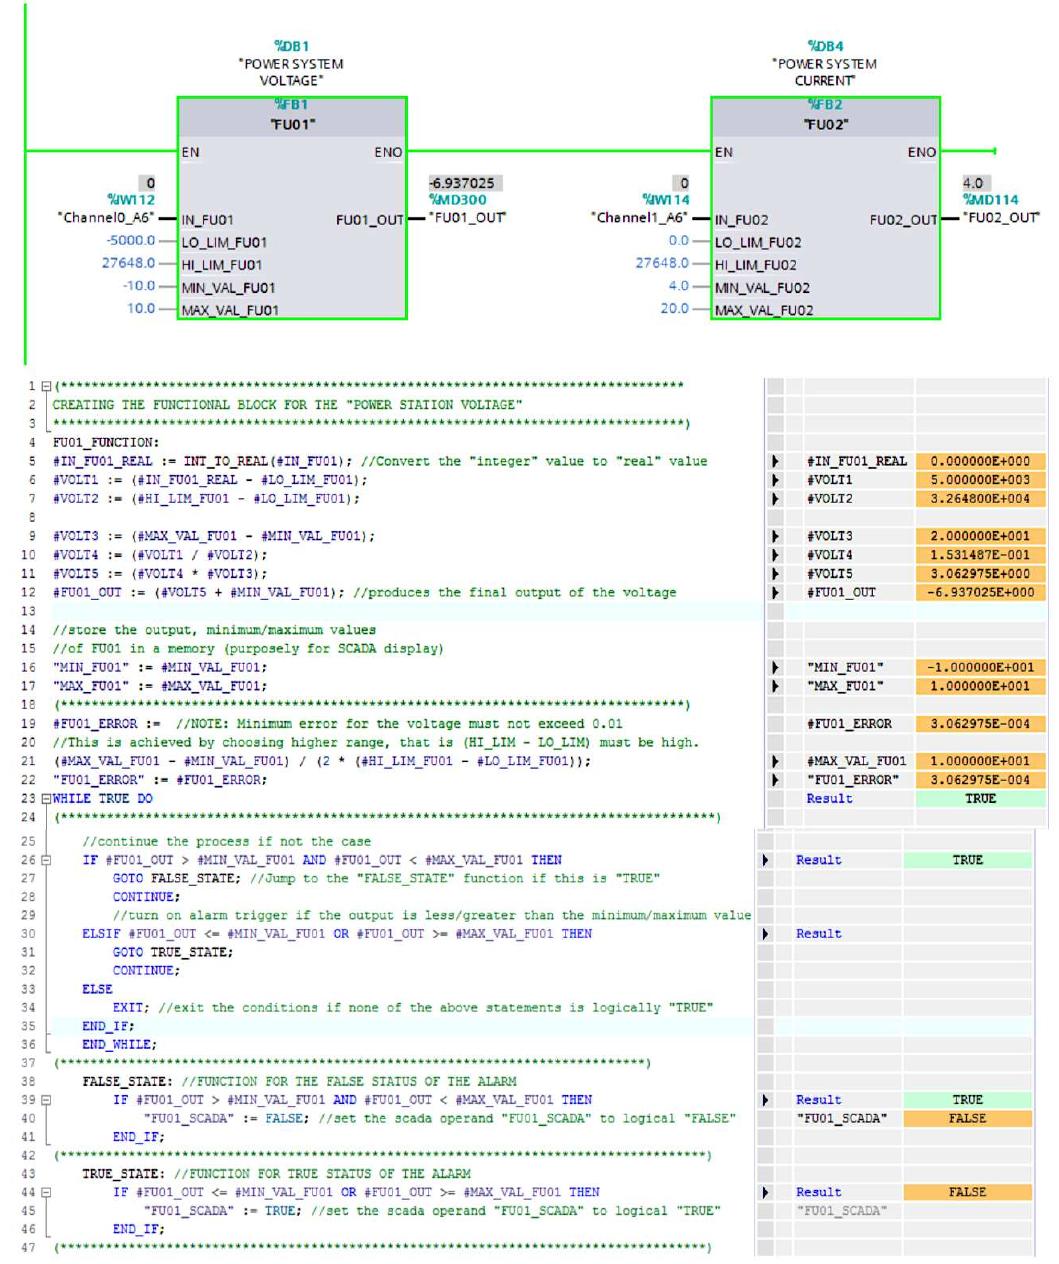Screen dimensions: 1059x1264
Task: Click the greyed "FU01_SCADA" watch entry line 45
Action: tap(841, 1211)
